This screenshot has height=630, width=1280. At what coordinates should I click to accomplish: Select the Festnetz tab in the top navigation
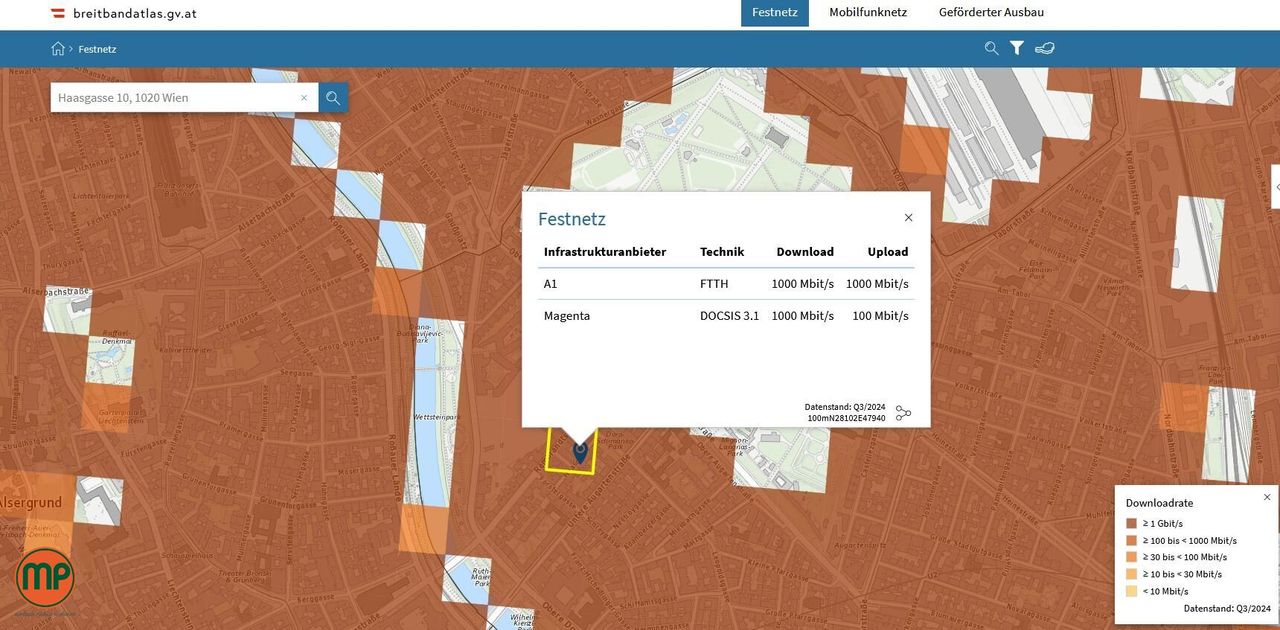(774, 13)
